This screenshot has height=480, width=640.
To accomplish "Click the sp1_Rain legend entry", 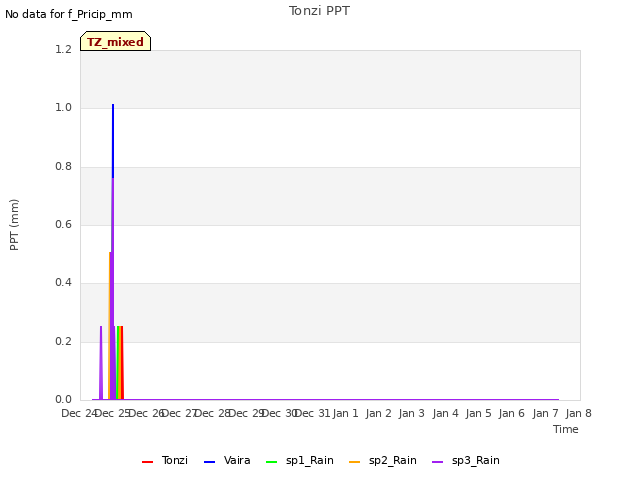I will (x=300, y=461).
